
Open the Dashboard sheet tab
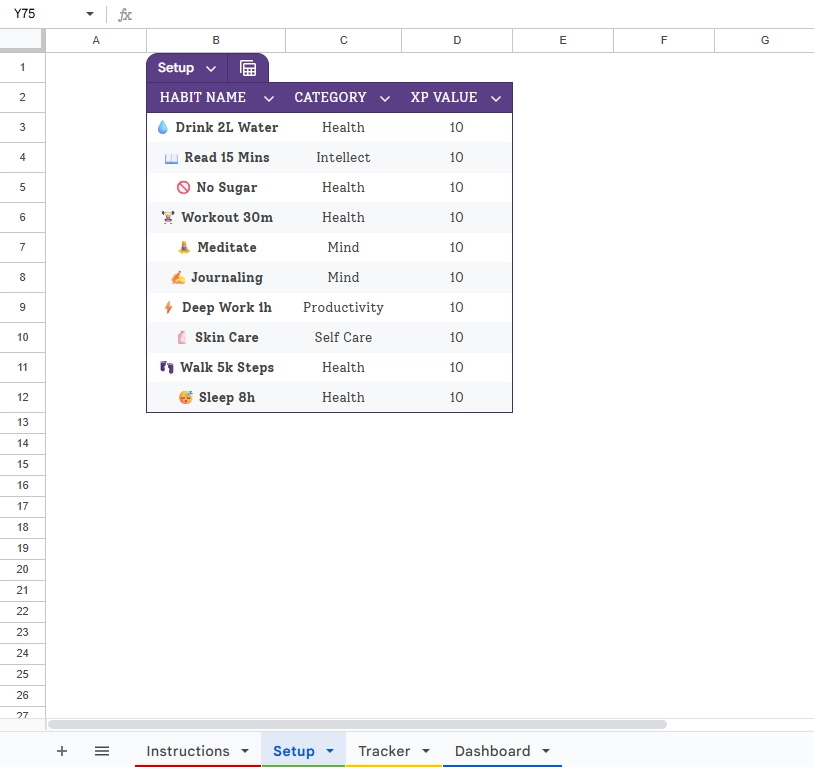pyautogui.click(x=492, y=751)
